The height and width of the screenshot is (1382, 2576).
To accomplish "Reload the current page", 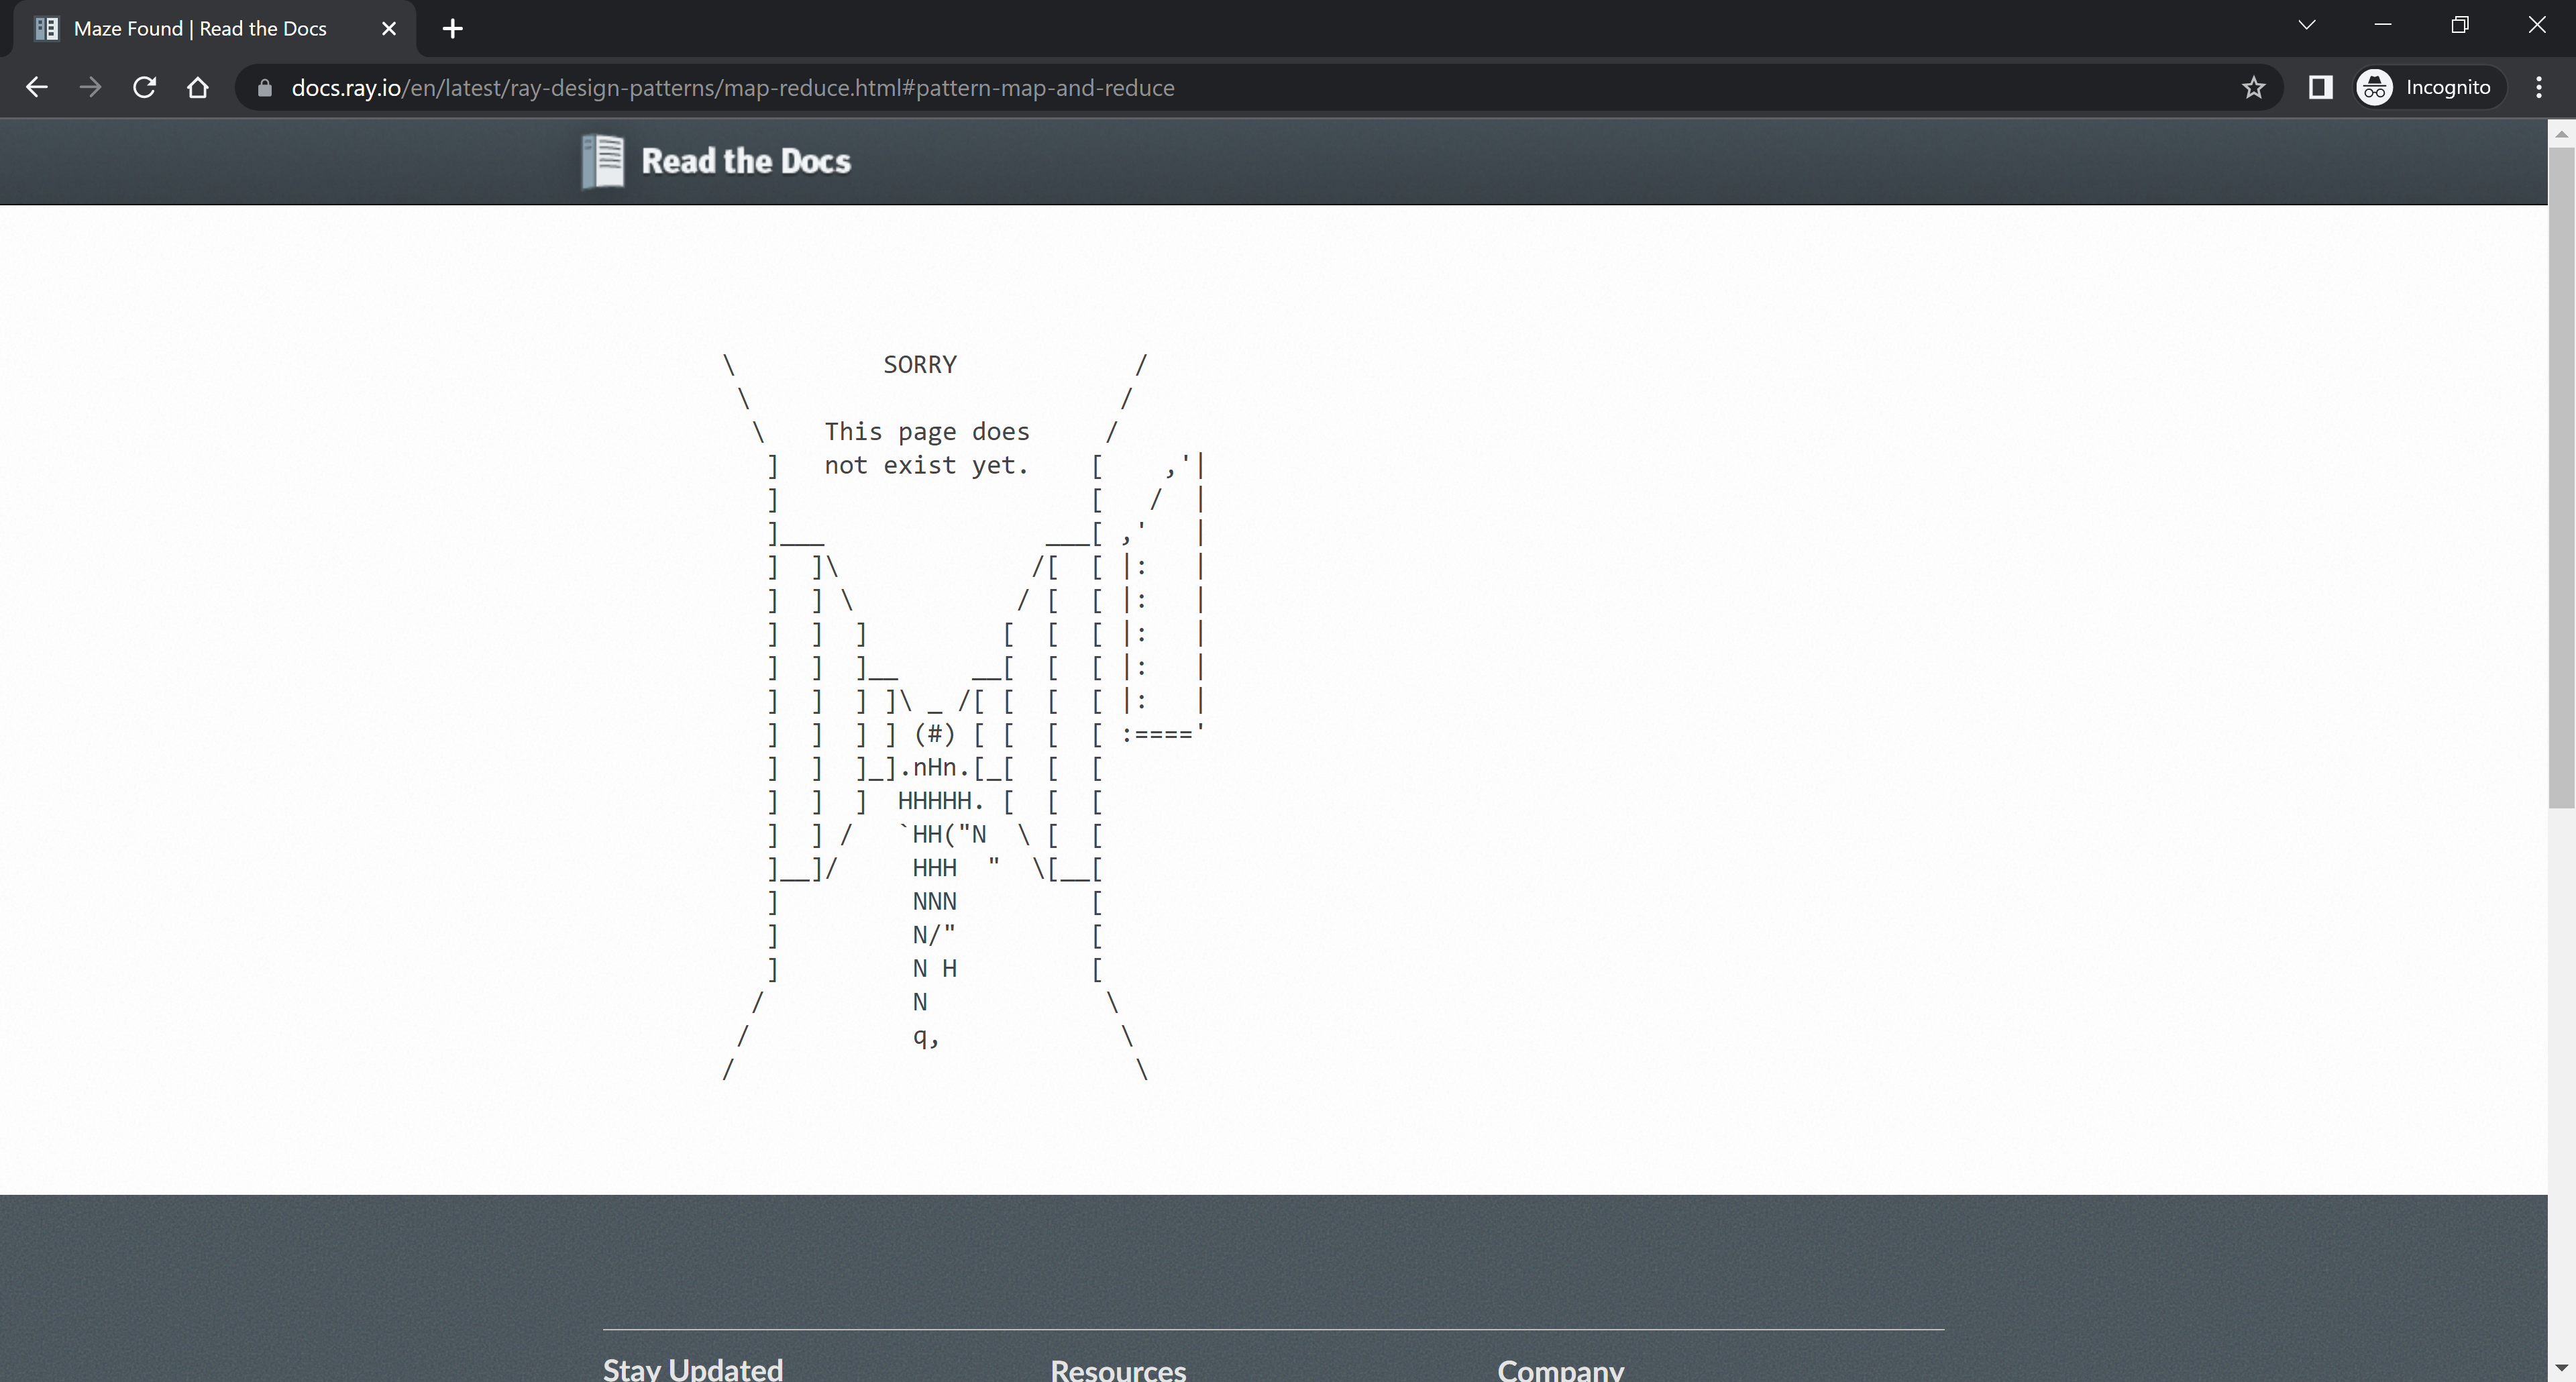I will [144, 88].
